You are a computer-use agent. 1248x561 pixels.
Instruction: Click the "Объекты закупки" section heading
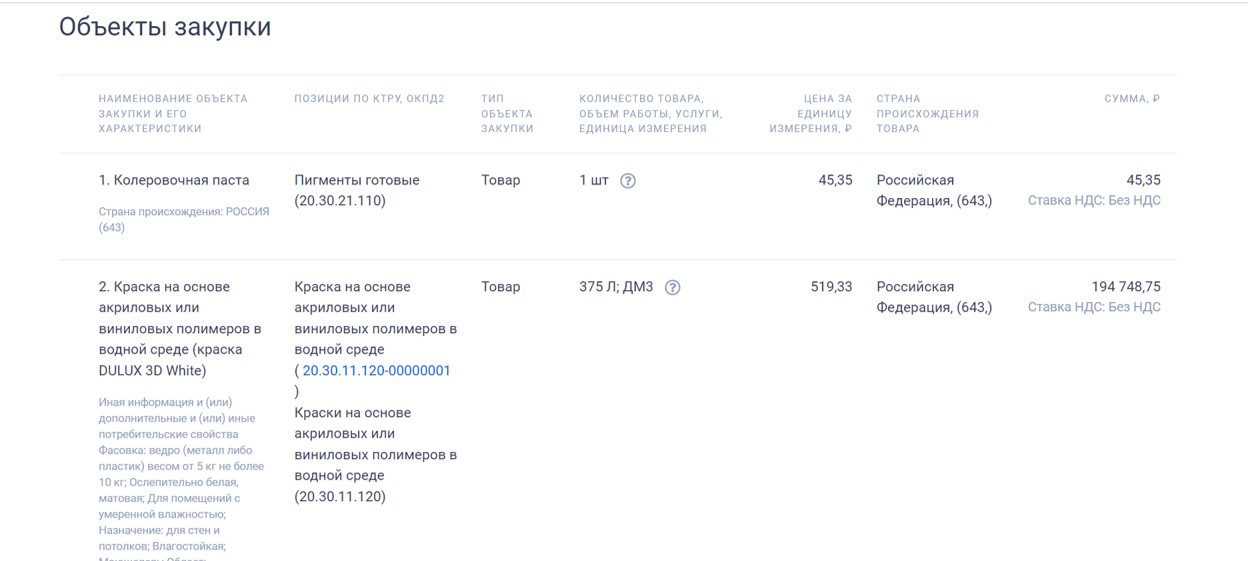[x=165, y=27]
